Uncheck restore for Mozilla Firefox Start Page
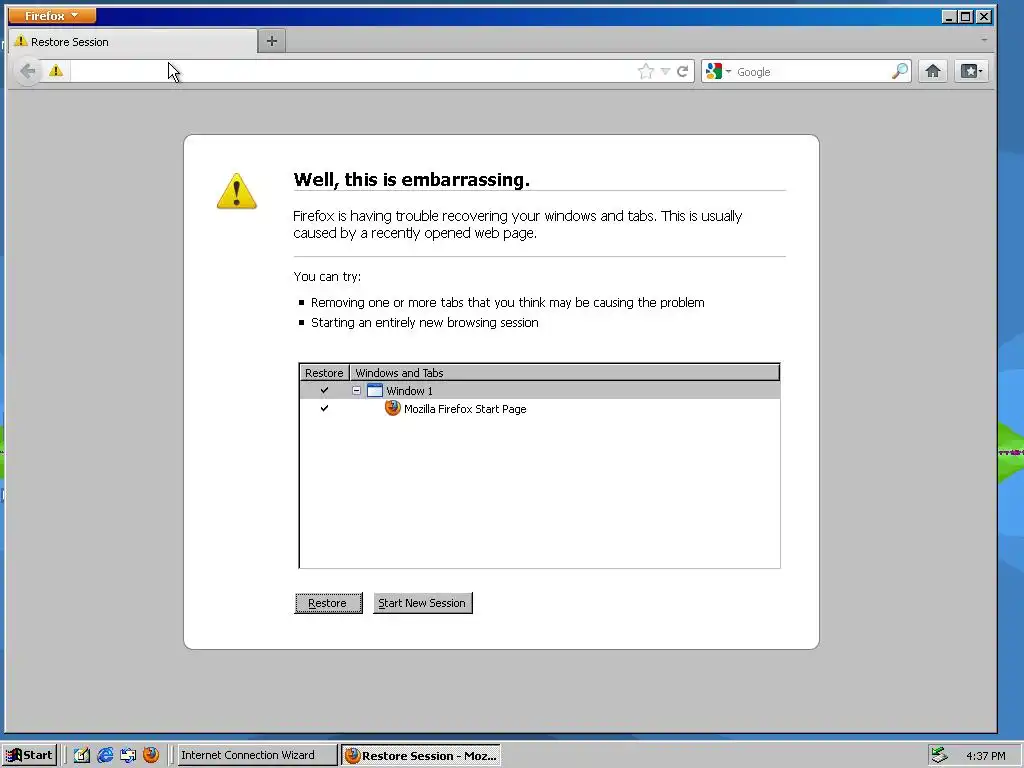The height and width of the screenshot is (768, 1024). click(324, 408)
